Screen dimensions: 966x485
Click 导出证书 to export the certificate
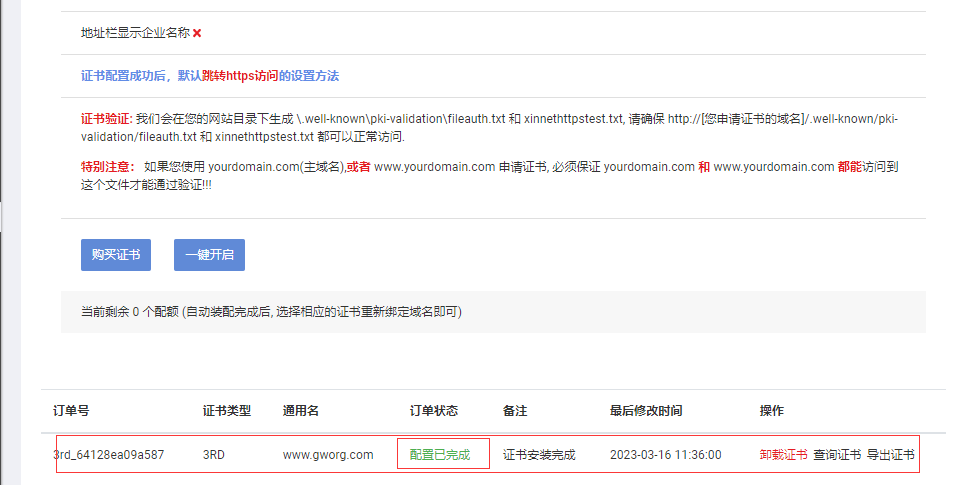[x=890, y=454]
